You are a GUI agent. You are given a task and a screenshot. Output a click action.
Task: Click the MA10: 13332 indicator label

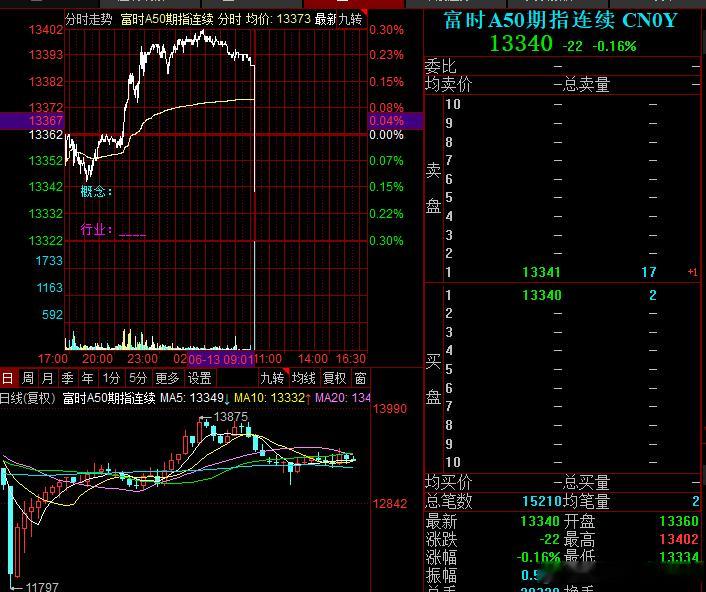[x=272, y=398]
